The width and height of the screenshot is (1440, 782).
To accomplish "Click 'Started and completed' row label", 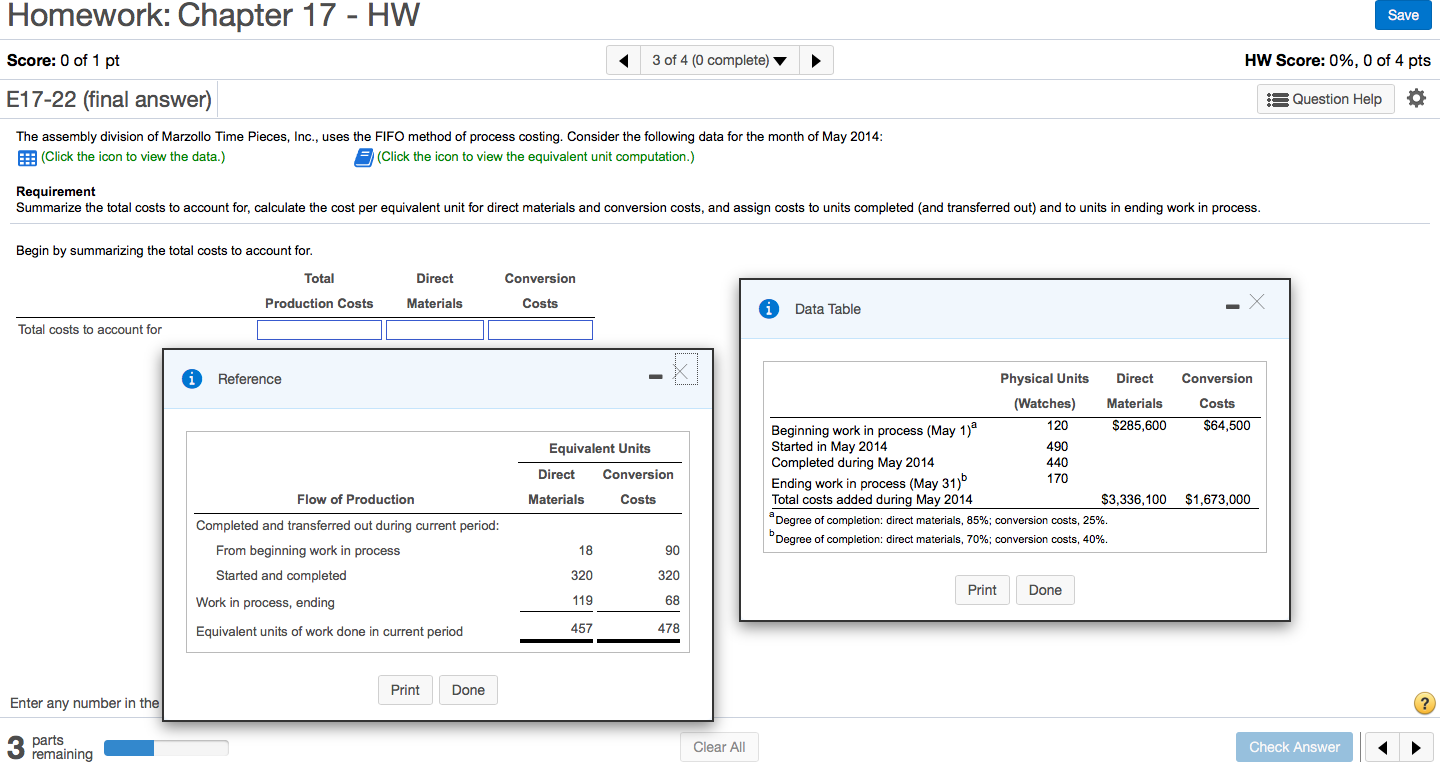I will click(281, 576).
